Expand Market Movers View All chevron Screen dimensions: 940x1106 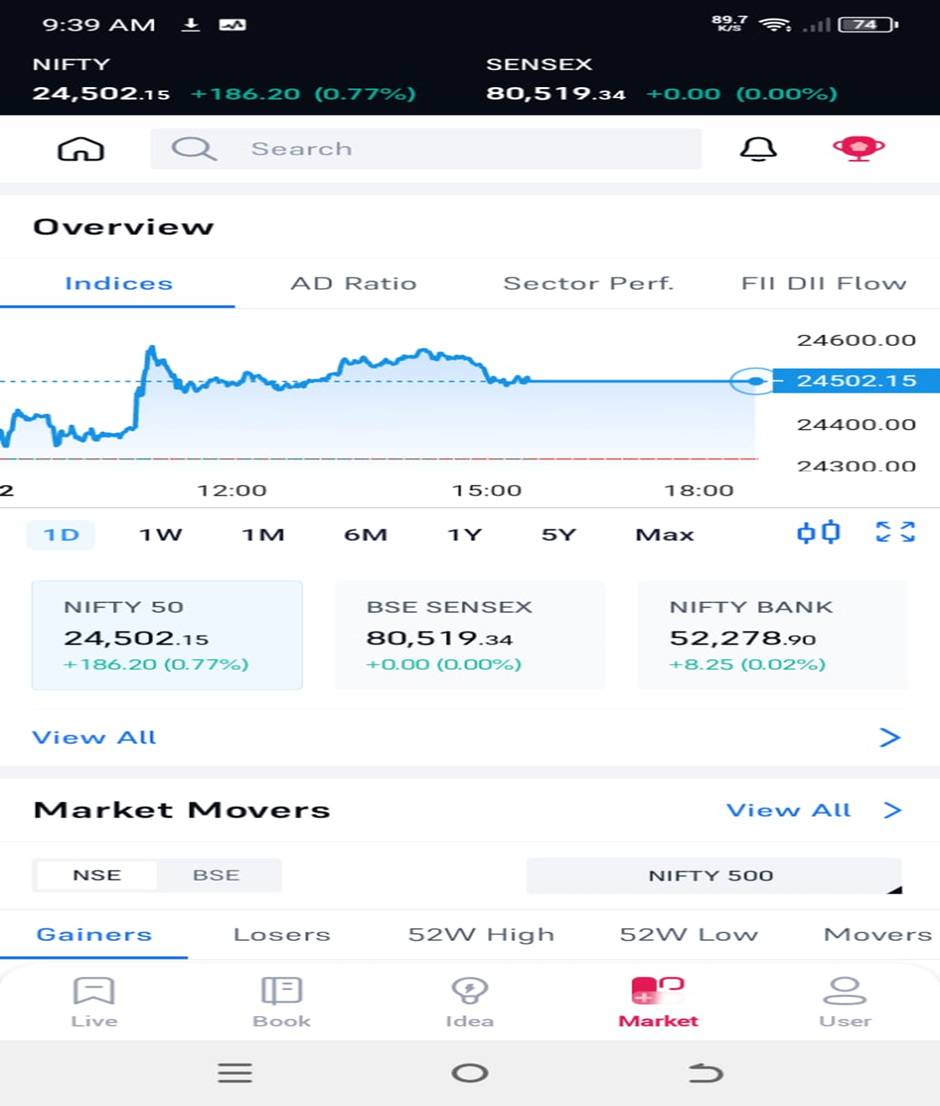pos(892,810)
